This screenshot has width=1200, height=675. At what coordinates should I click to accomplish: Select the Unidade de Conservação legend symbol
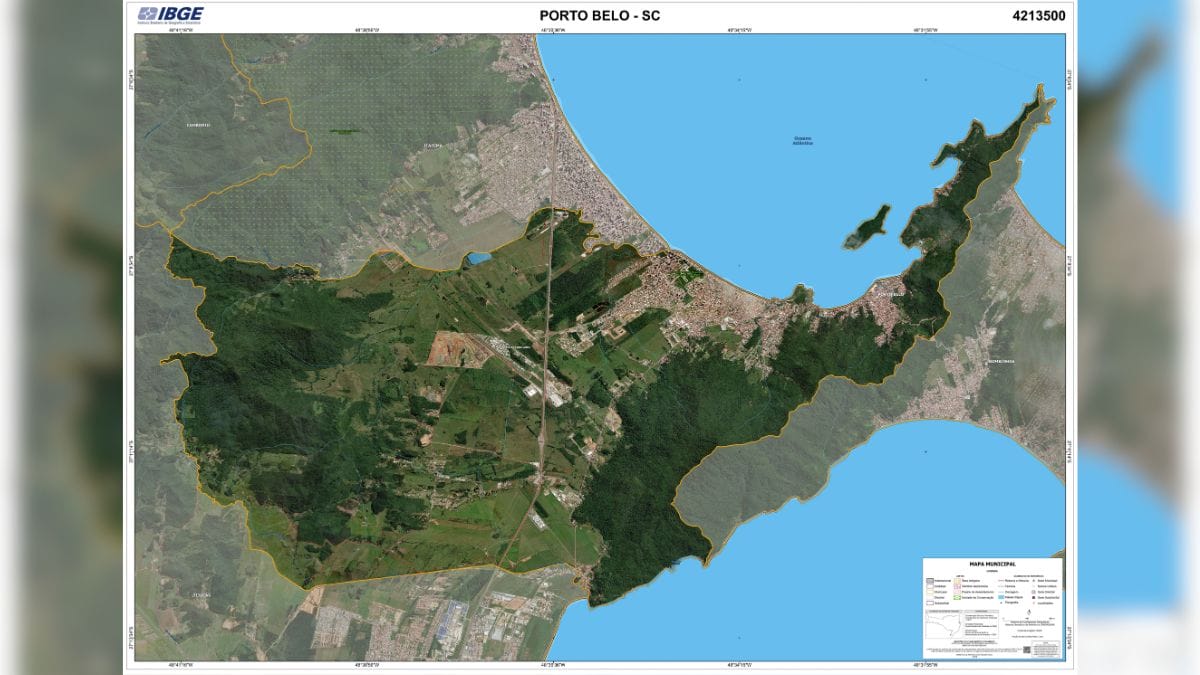(x=956, y=597)
